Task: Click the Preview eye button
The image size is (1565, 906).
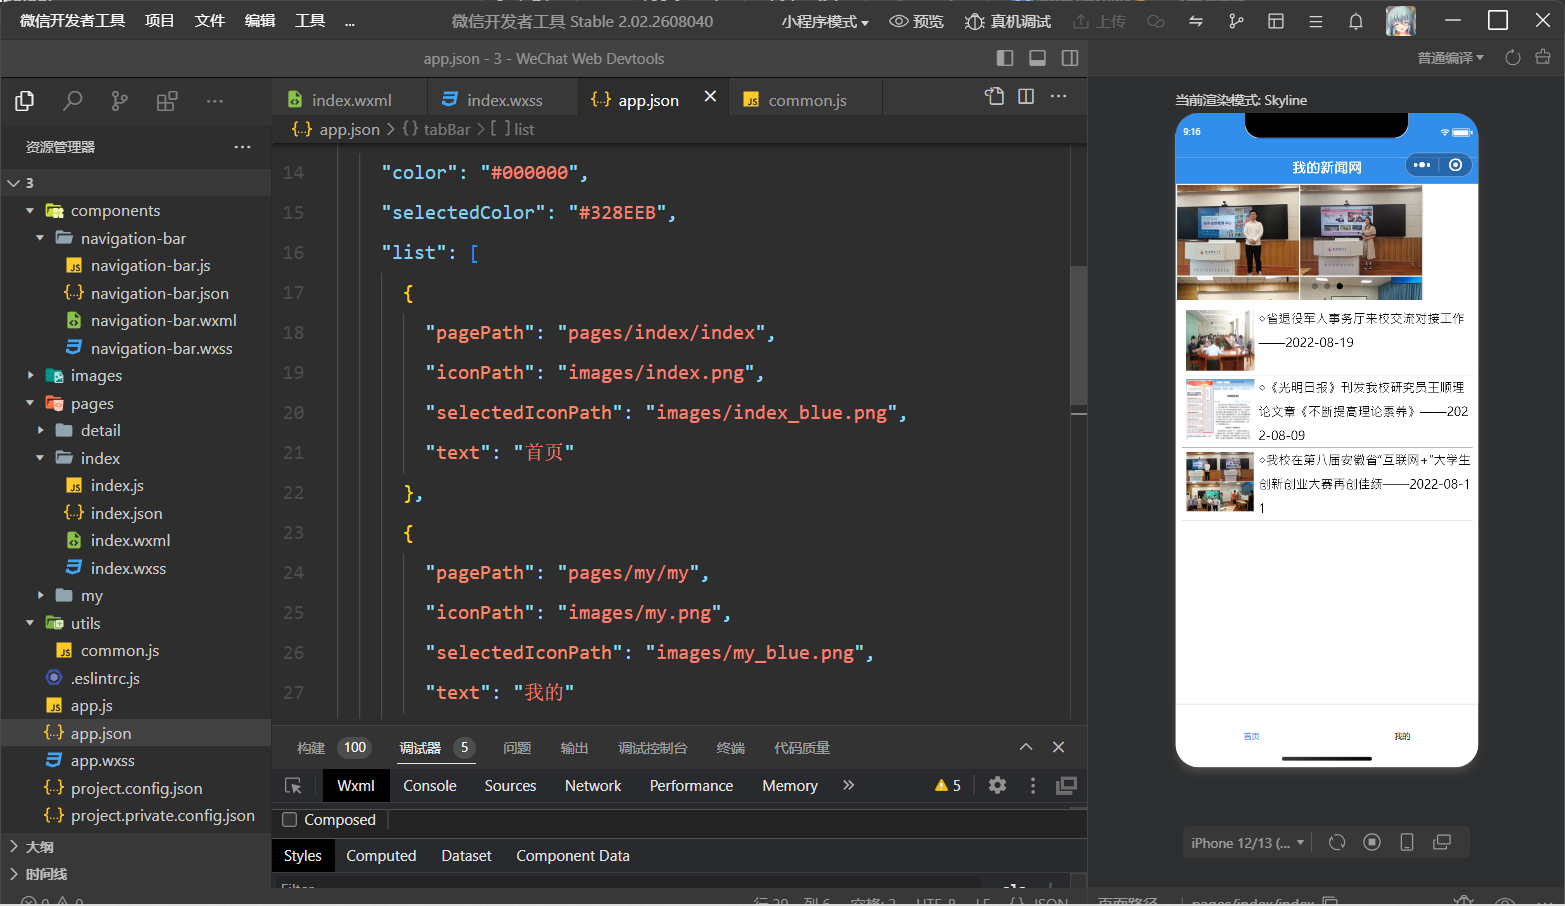Action: pos(917,21)
